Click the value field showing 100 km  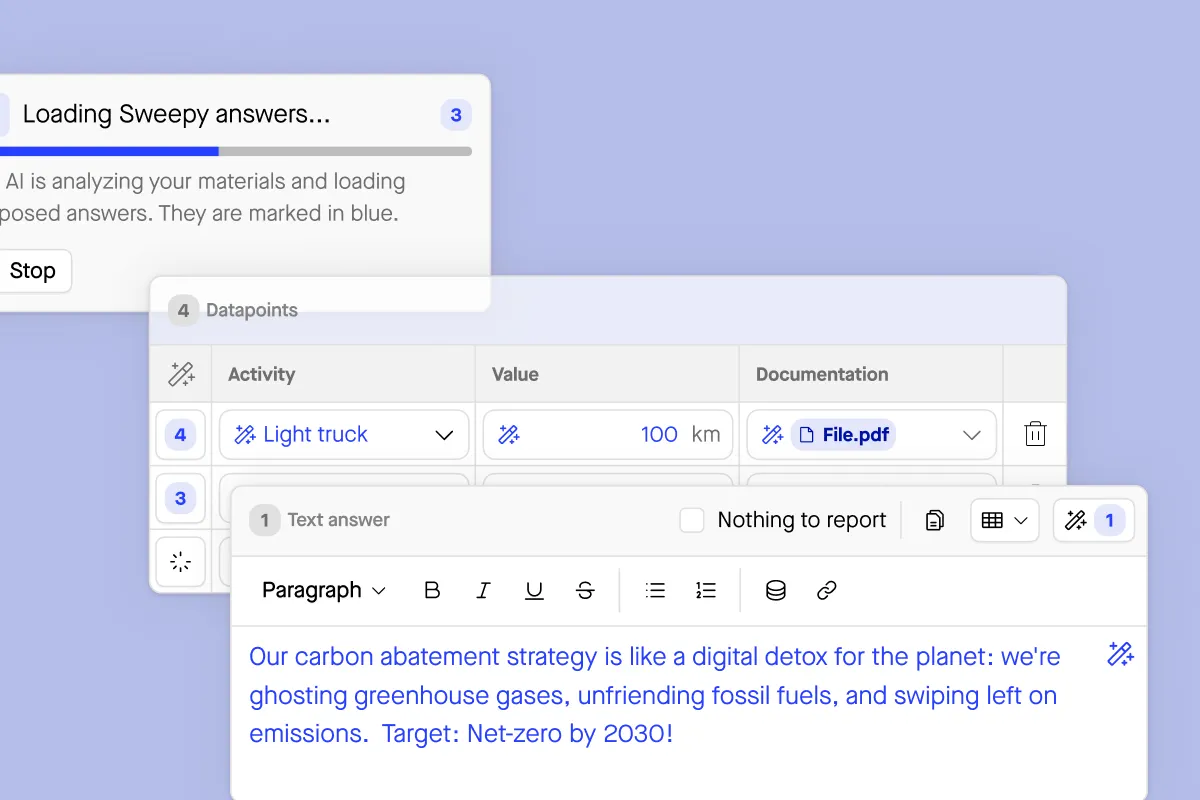pyautogui.click(x=608, y=435)
